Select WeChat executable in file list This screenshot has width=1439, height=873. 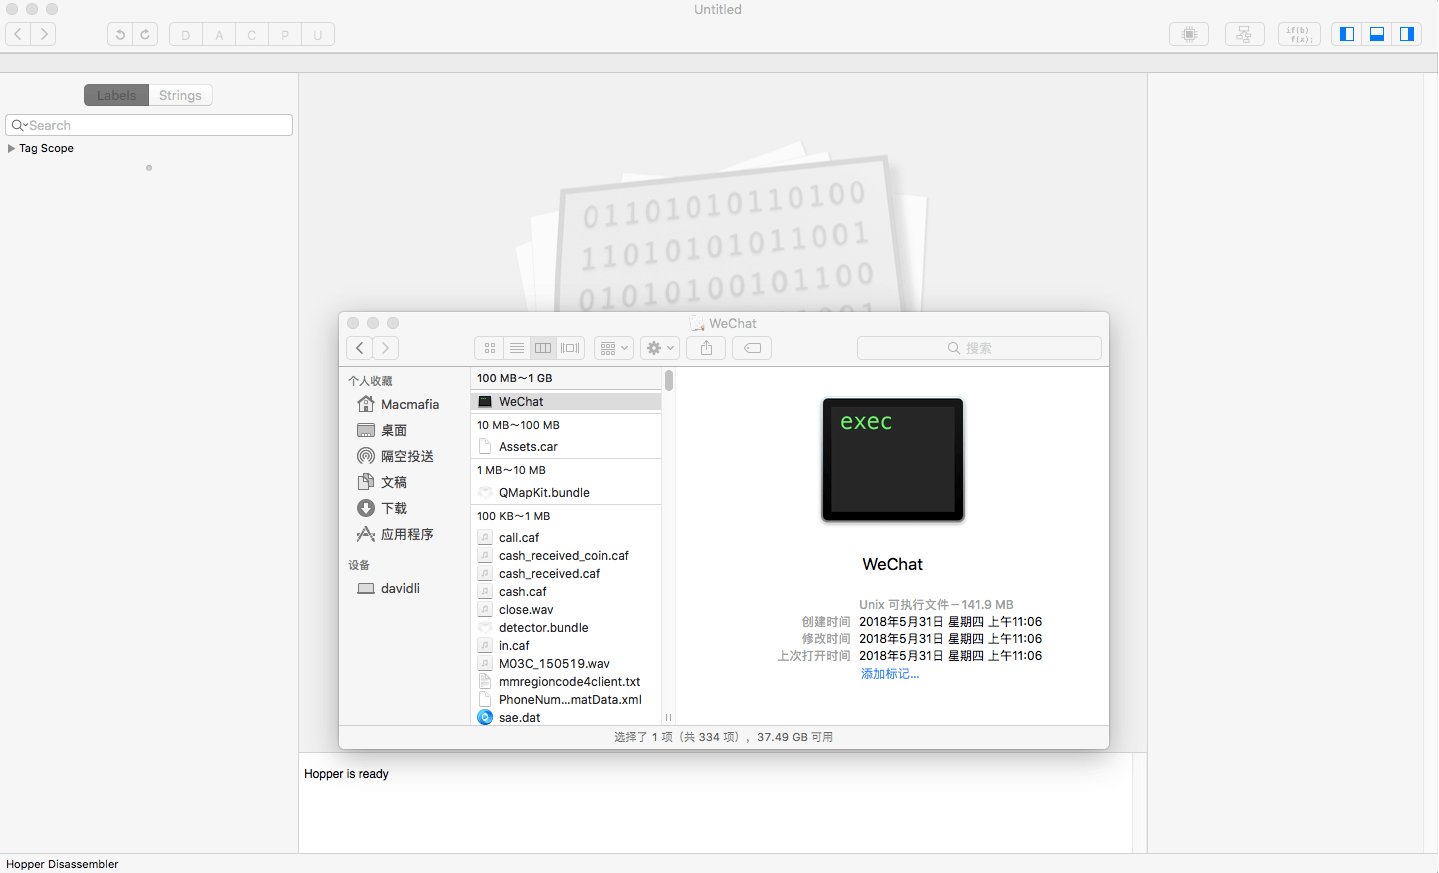tap(566, 401)
